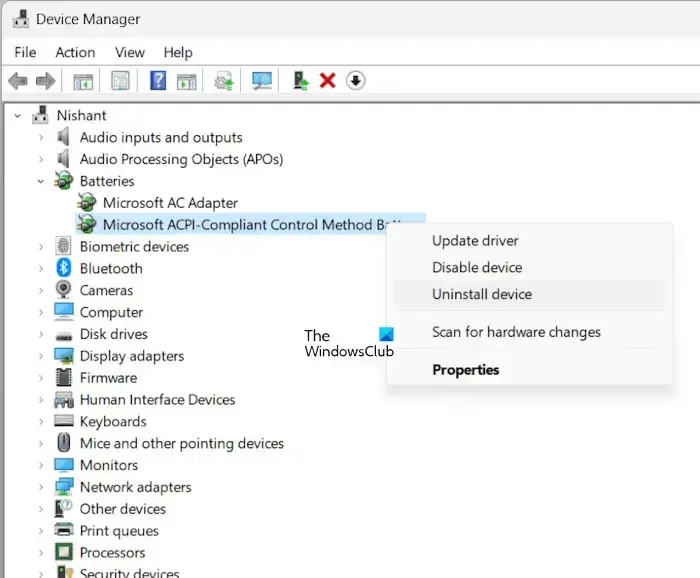Click the Bluetooth device category icon
700x578 pixels.
pos(64,268)
